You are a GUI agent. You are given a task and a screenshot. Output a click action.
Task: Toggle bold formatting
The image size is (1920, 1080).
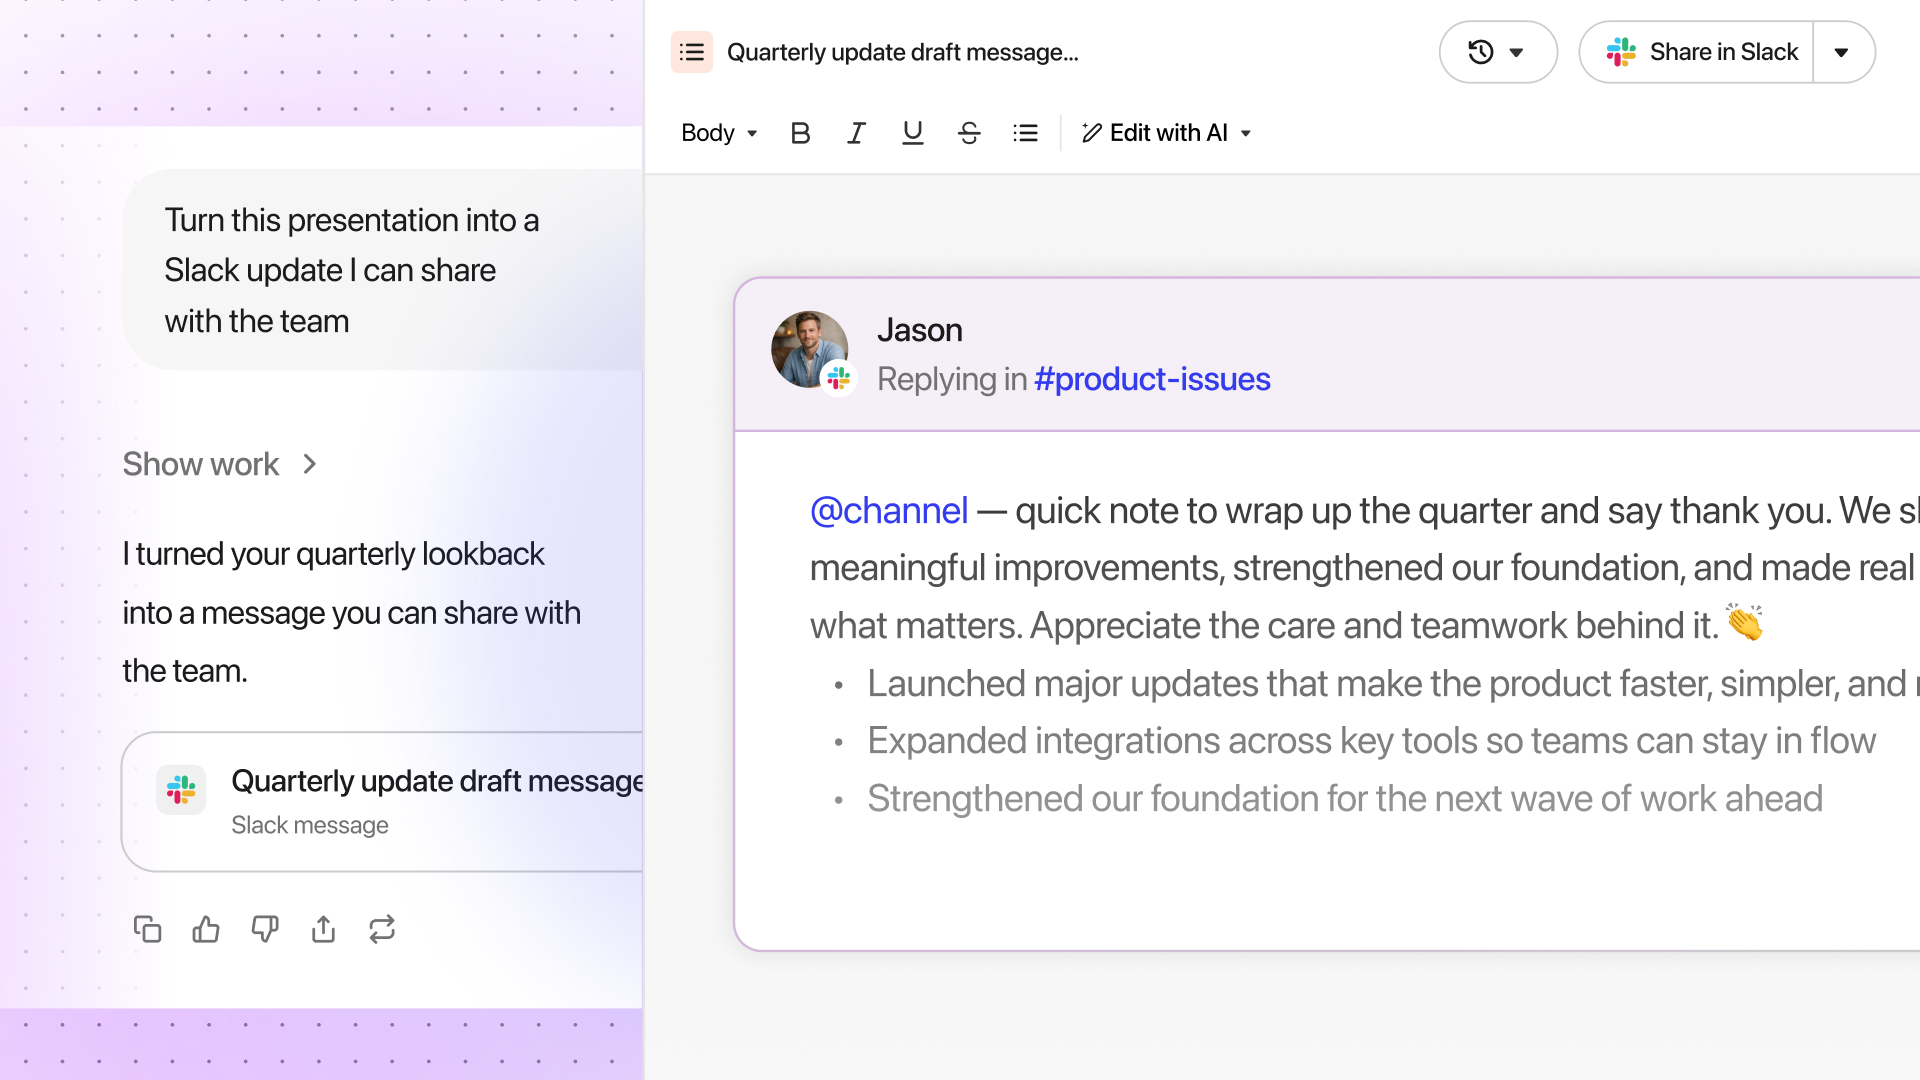pyautogui.click(x=800, y=133)
